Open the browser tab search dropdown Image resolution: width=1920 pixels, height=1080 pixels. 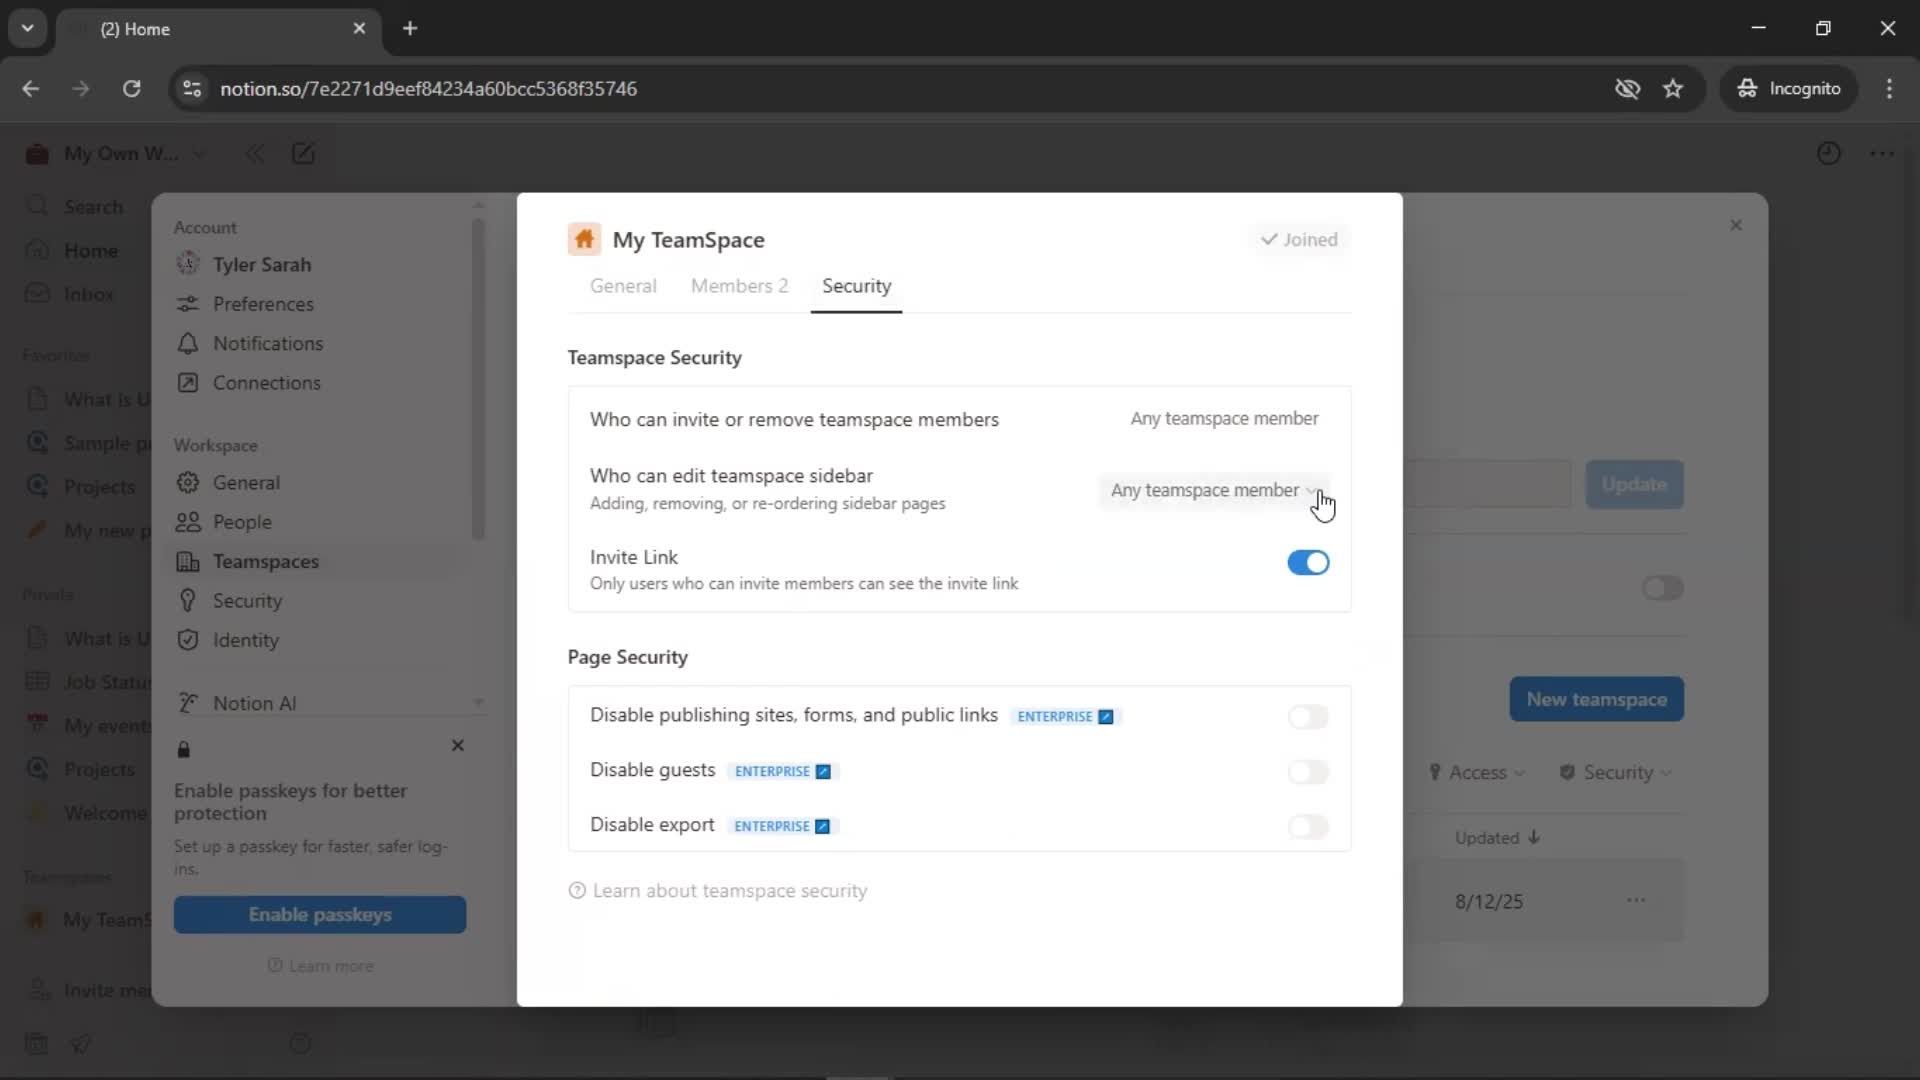[x=28, y=29]
